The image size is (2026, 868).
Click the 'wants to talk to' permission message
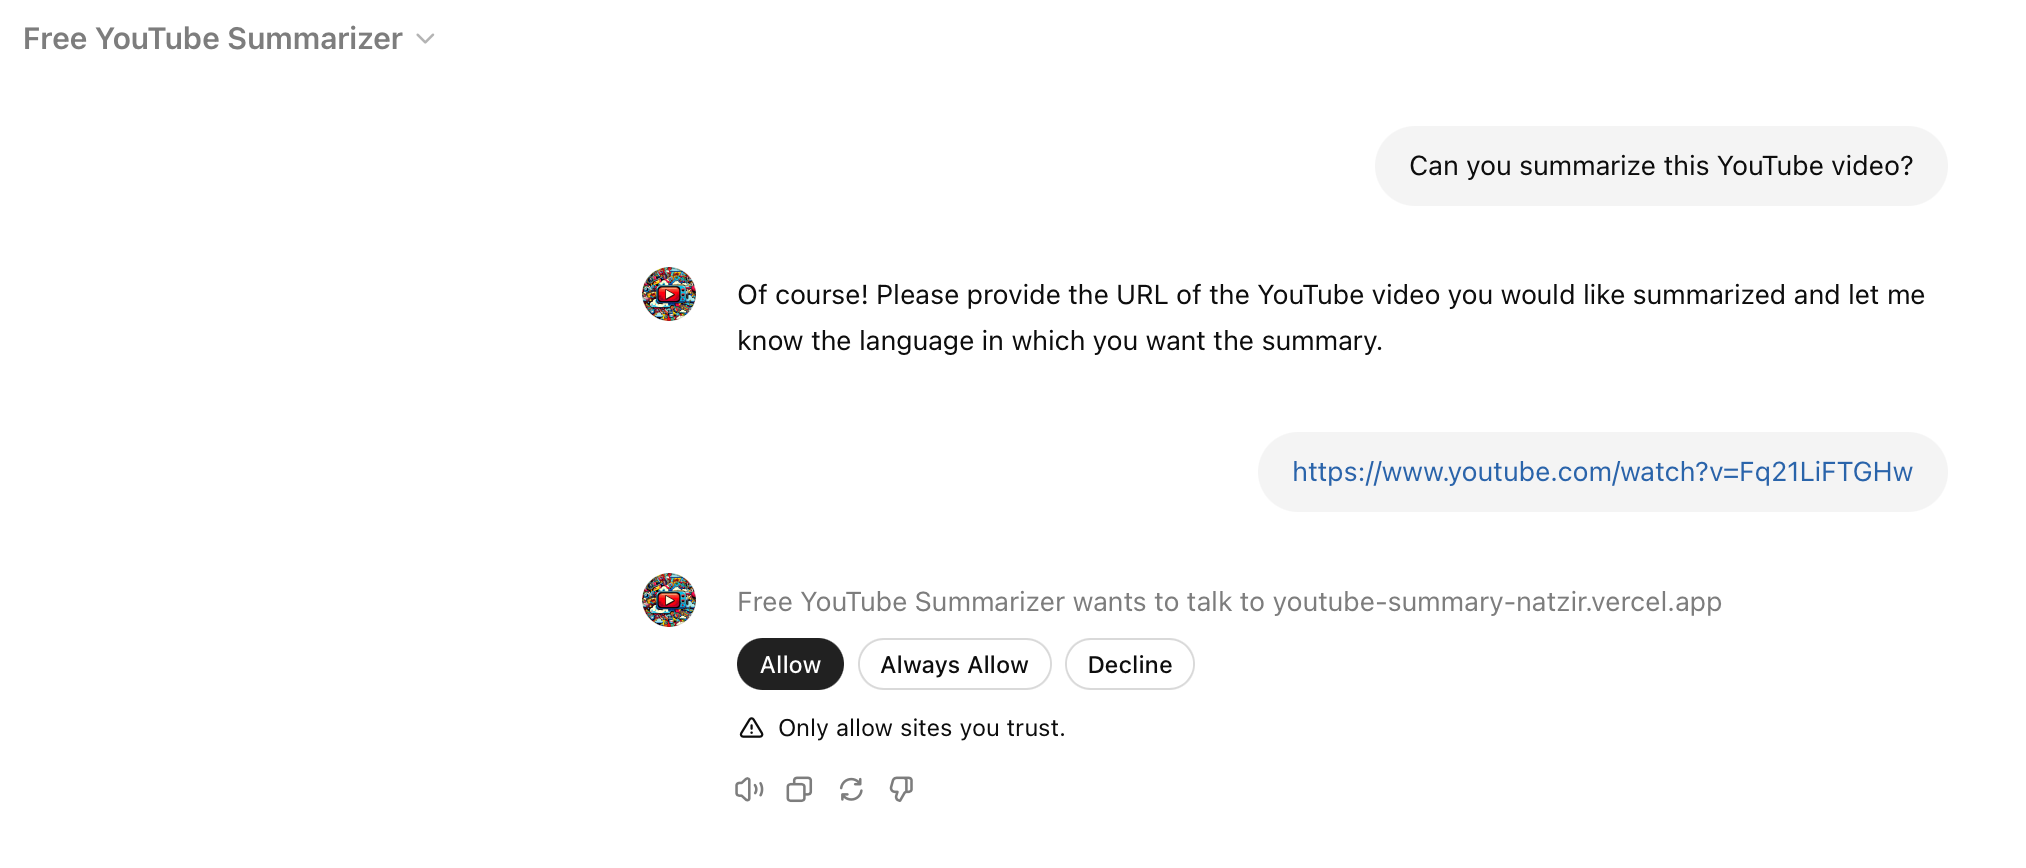pos(1229,602)
